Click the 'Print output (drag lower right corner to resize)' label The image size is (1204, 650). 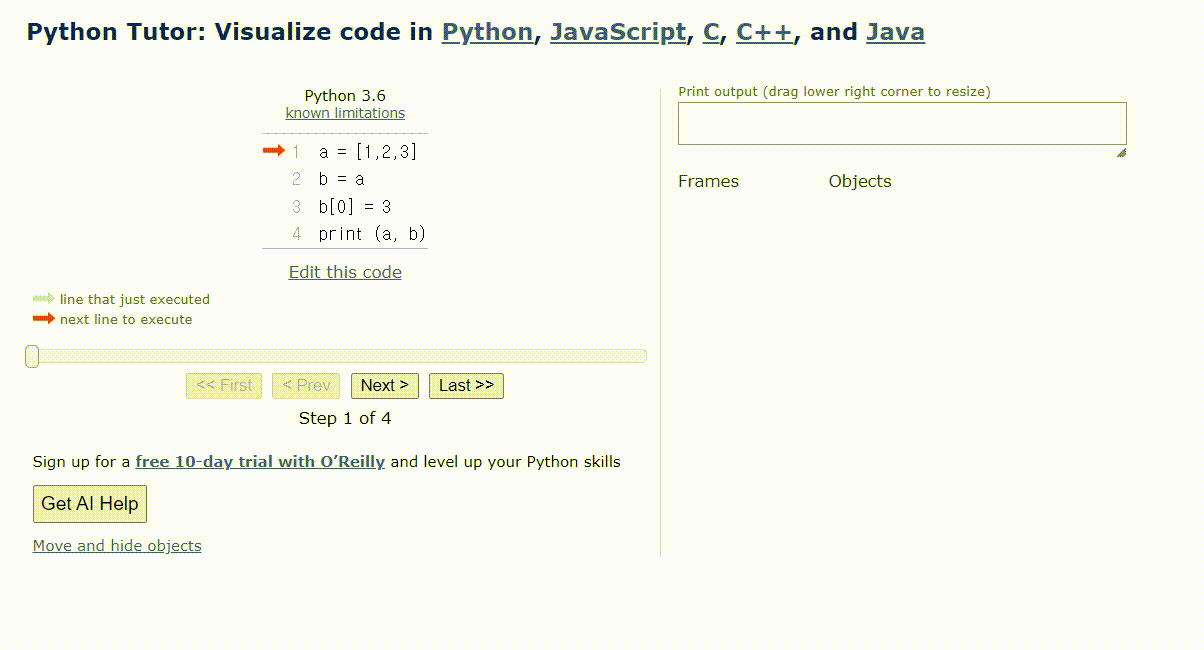(x=834, y=92)
